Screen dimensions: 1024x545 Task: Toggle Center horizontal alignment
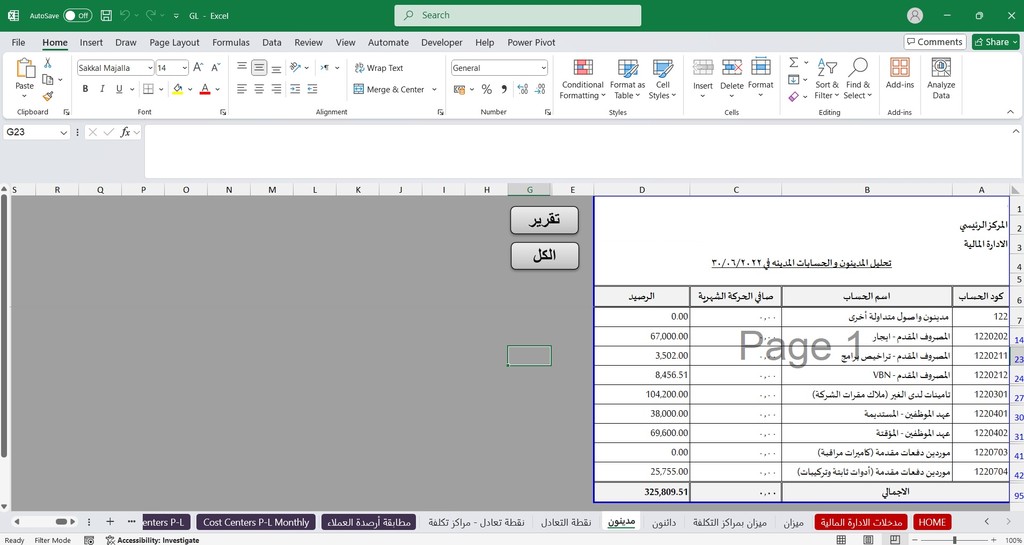click(x=259, y=89)
